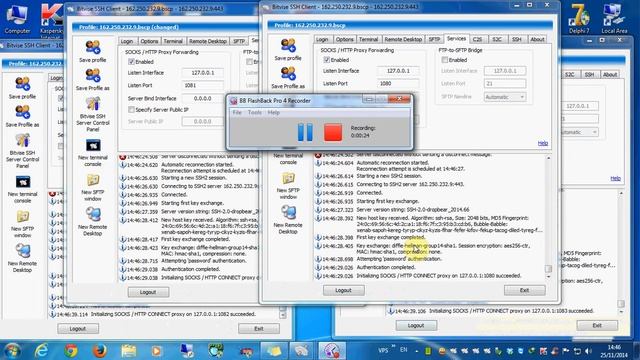Launch Google Chrome from taskbar

pos(70,351)
